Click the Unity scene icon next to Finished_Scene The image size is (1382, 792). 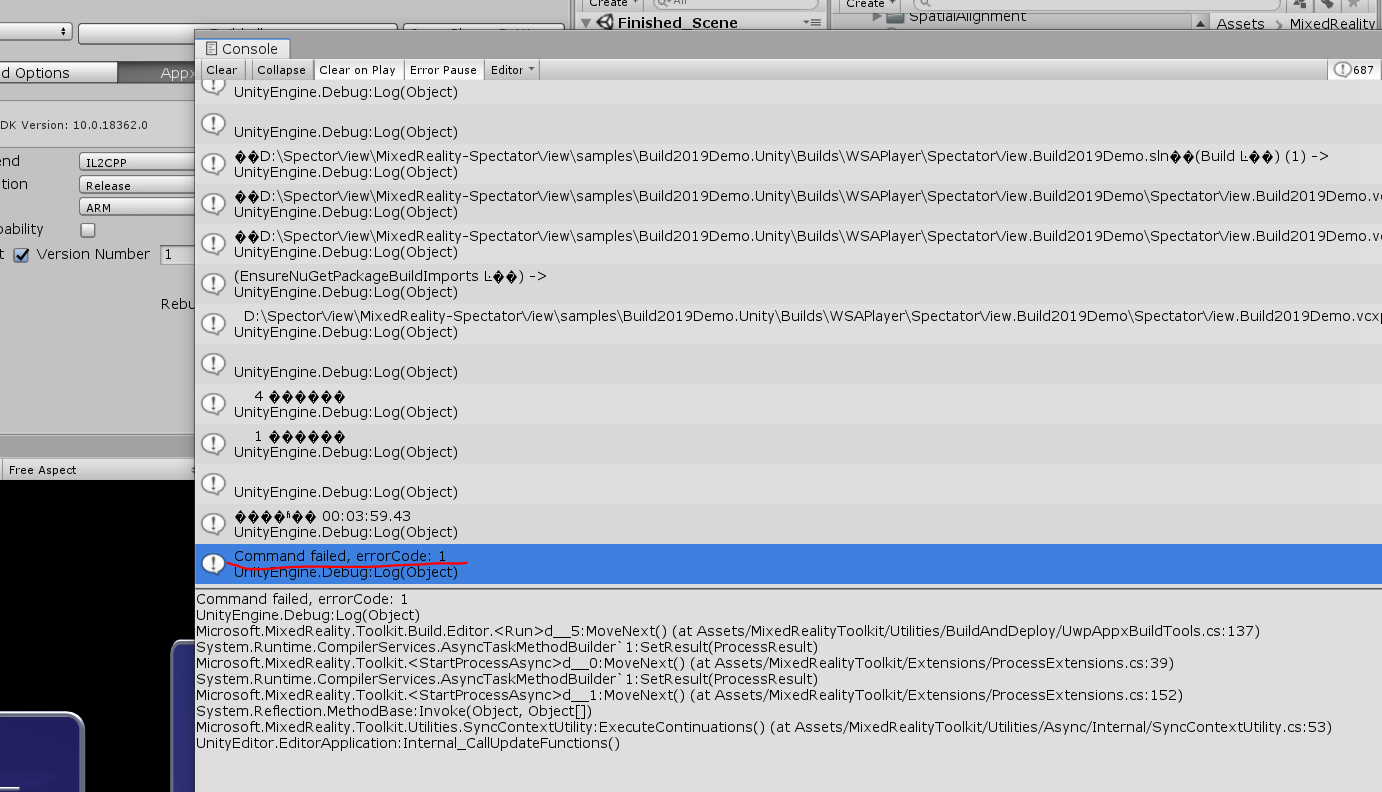point(605,22)
